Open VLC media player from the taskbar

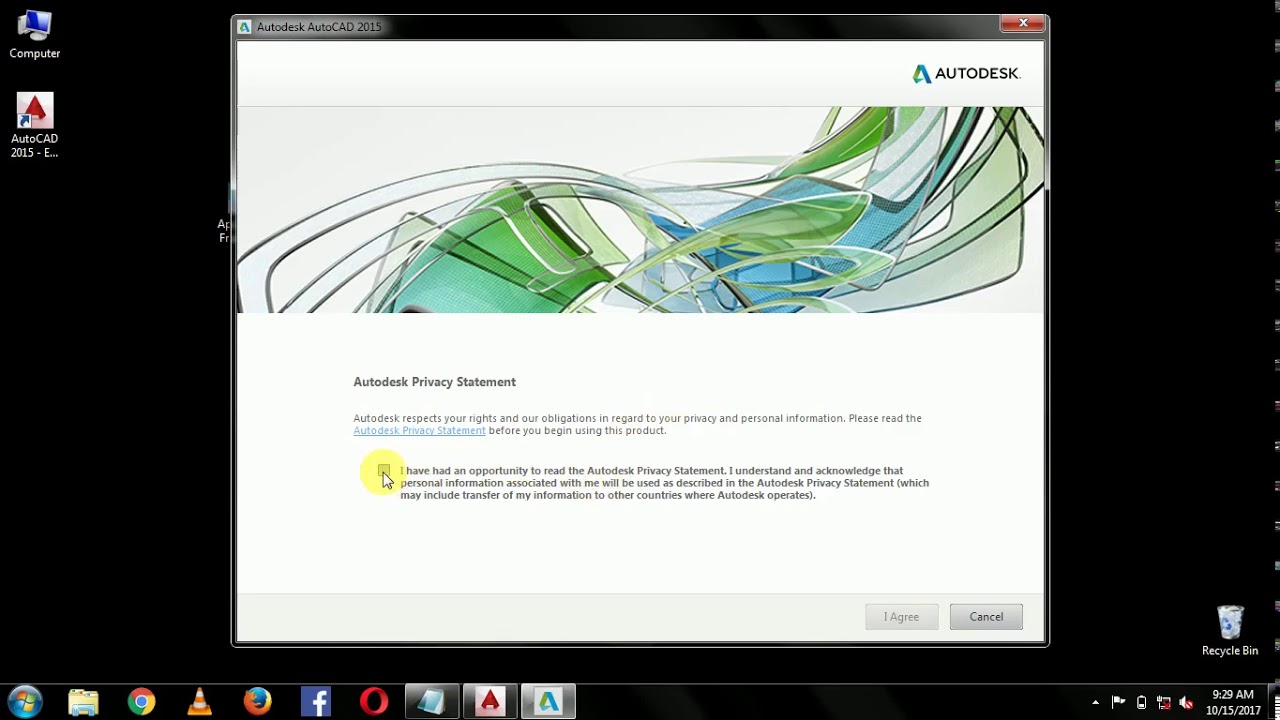(x=200, y=701)
